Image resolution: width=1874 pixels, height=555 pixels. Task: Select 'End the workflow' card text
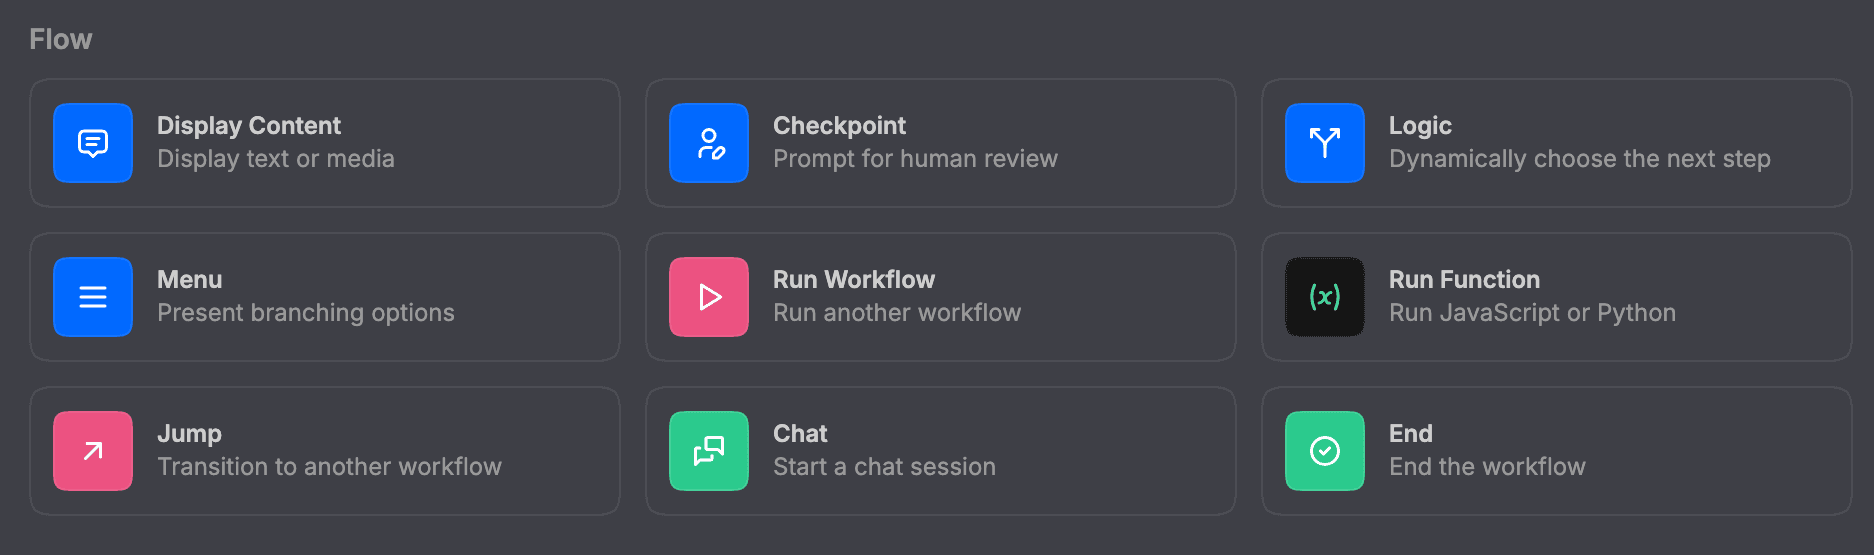pos(1487,467)
